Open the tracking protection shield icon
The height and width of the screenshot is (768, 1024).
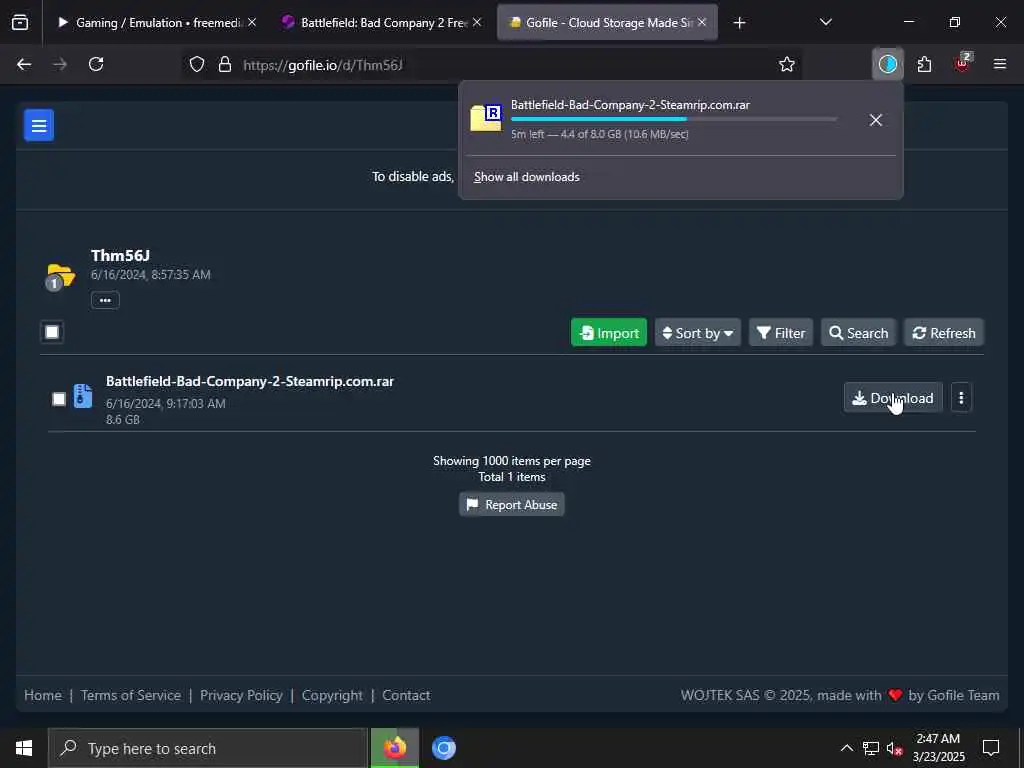click(x=197, y=64)
